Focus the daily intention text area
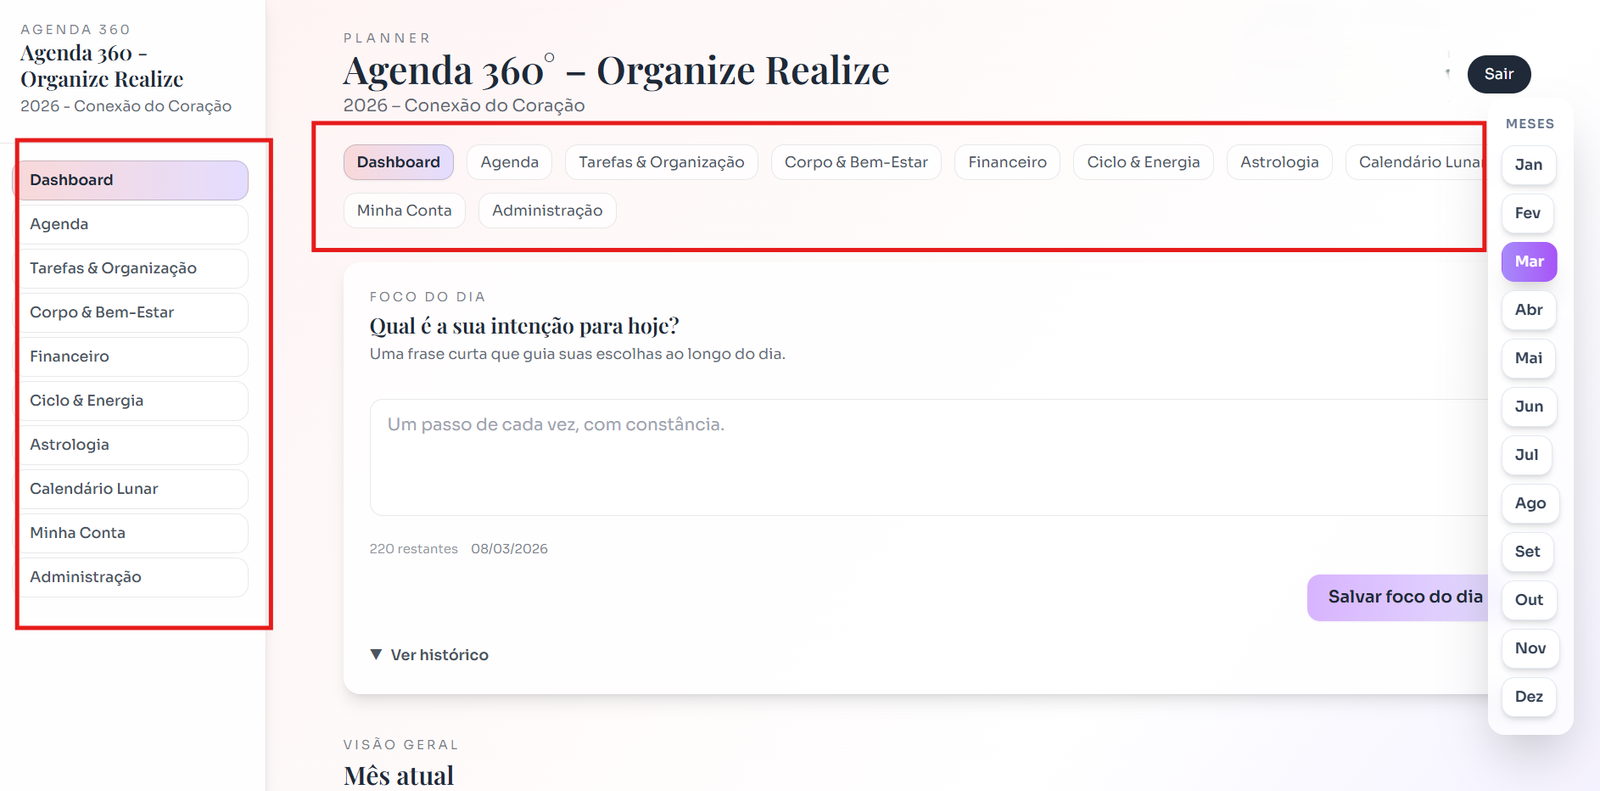1600x791 pixels. (x=930, y=457)
